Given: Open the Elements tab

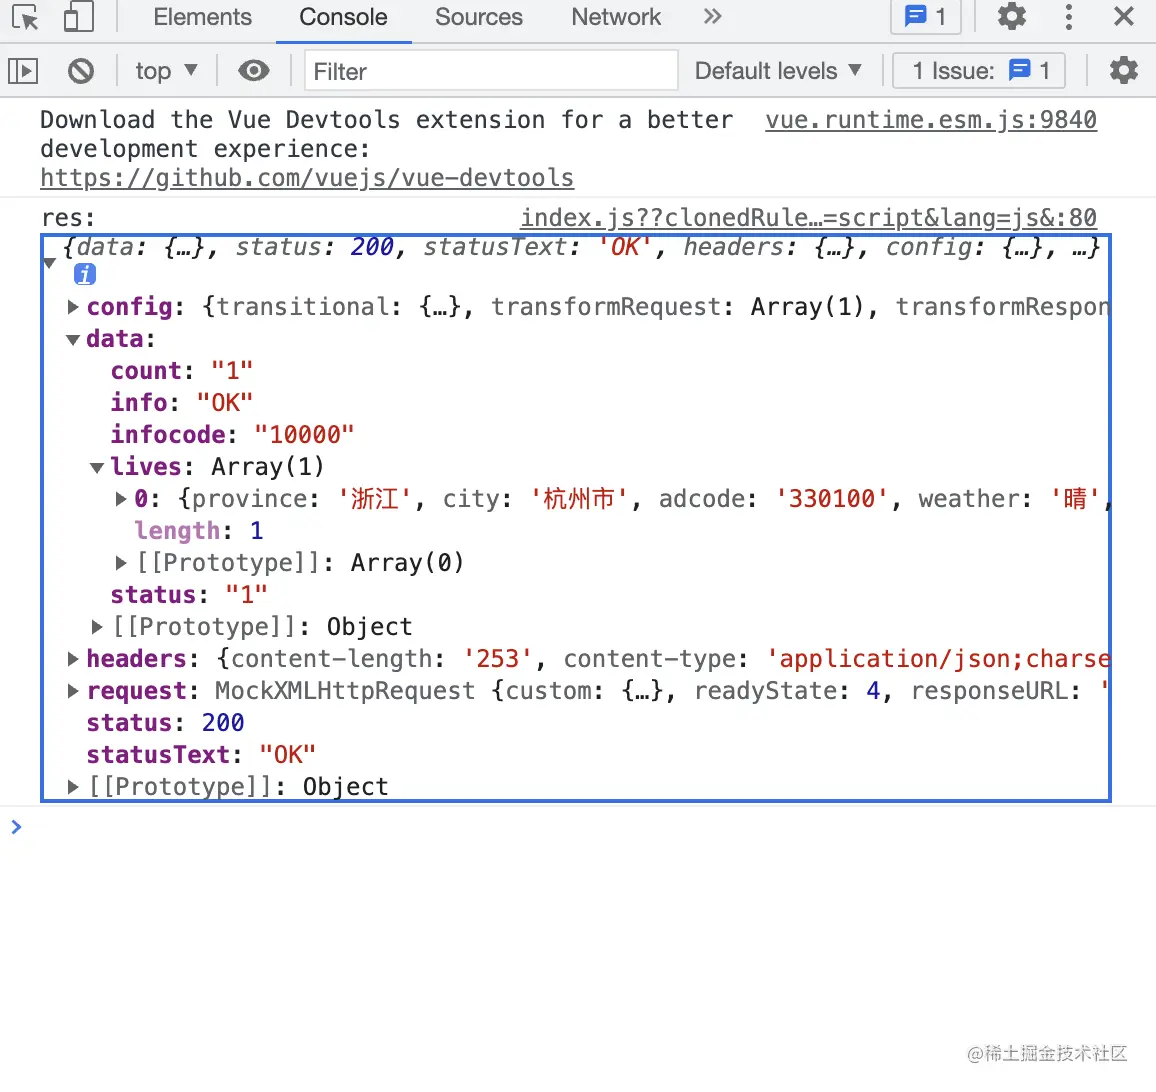Looking at the screenshot, I should coord(202,17).
